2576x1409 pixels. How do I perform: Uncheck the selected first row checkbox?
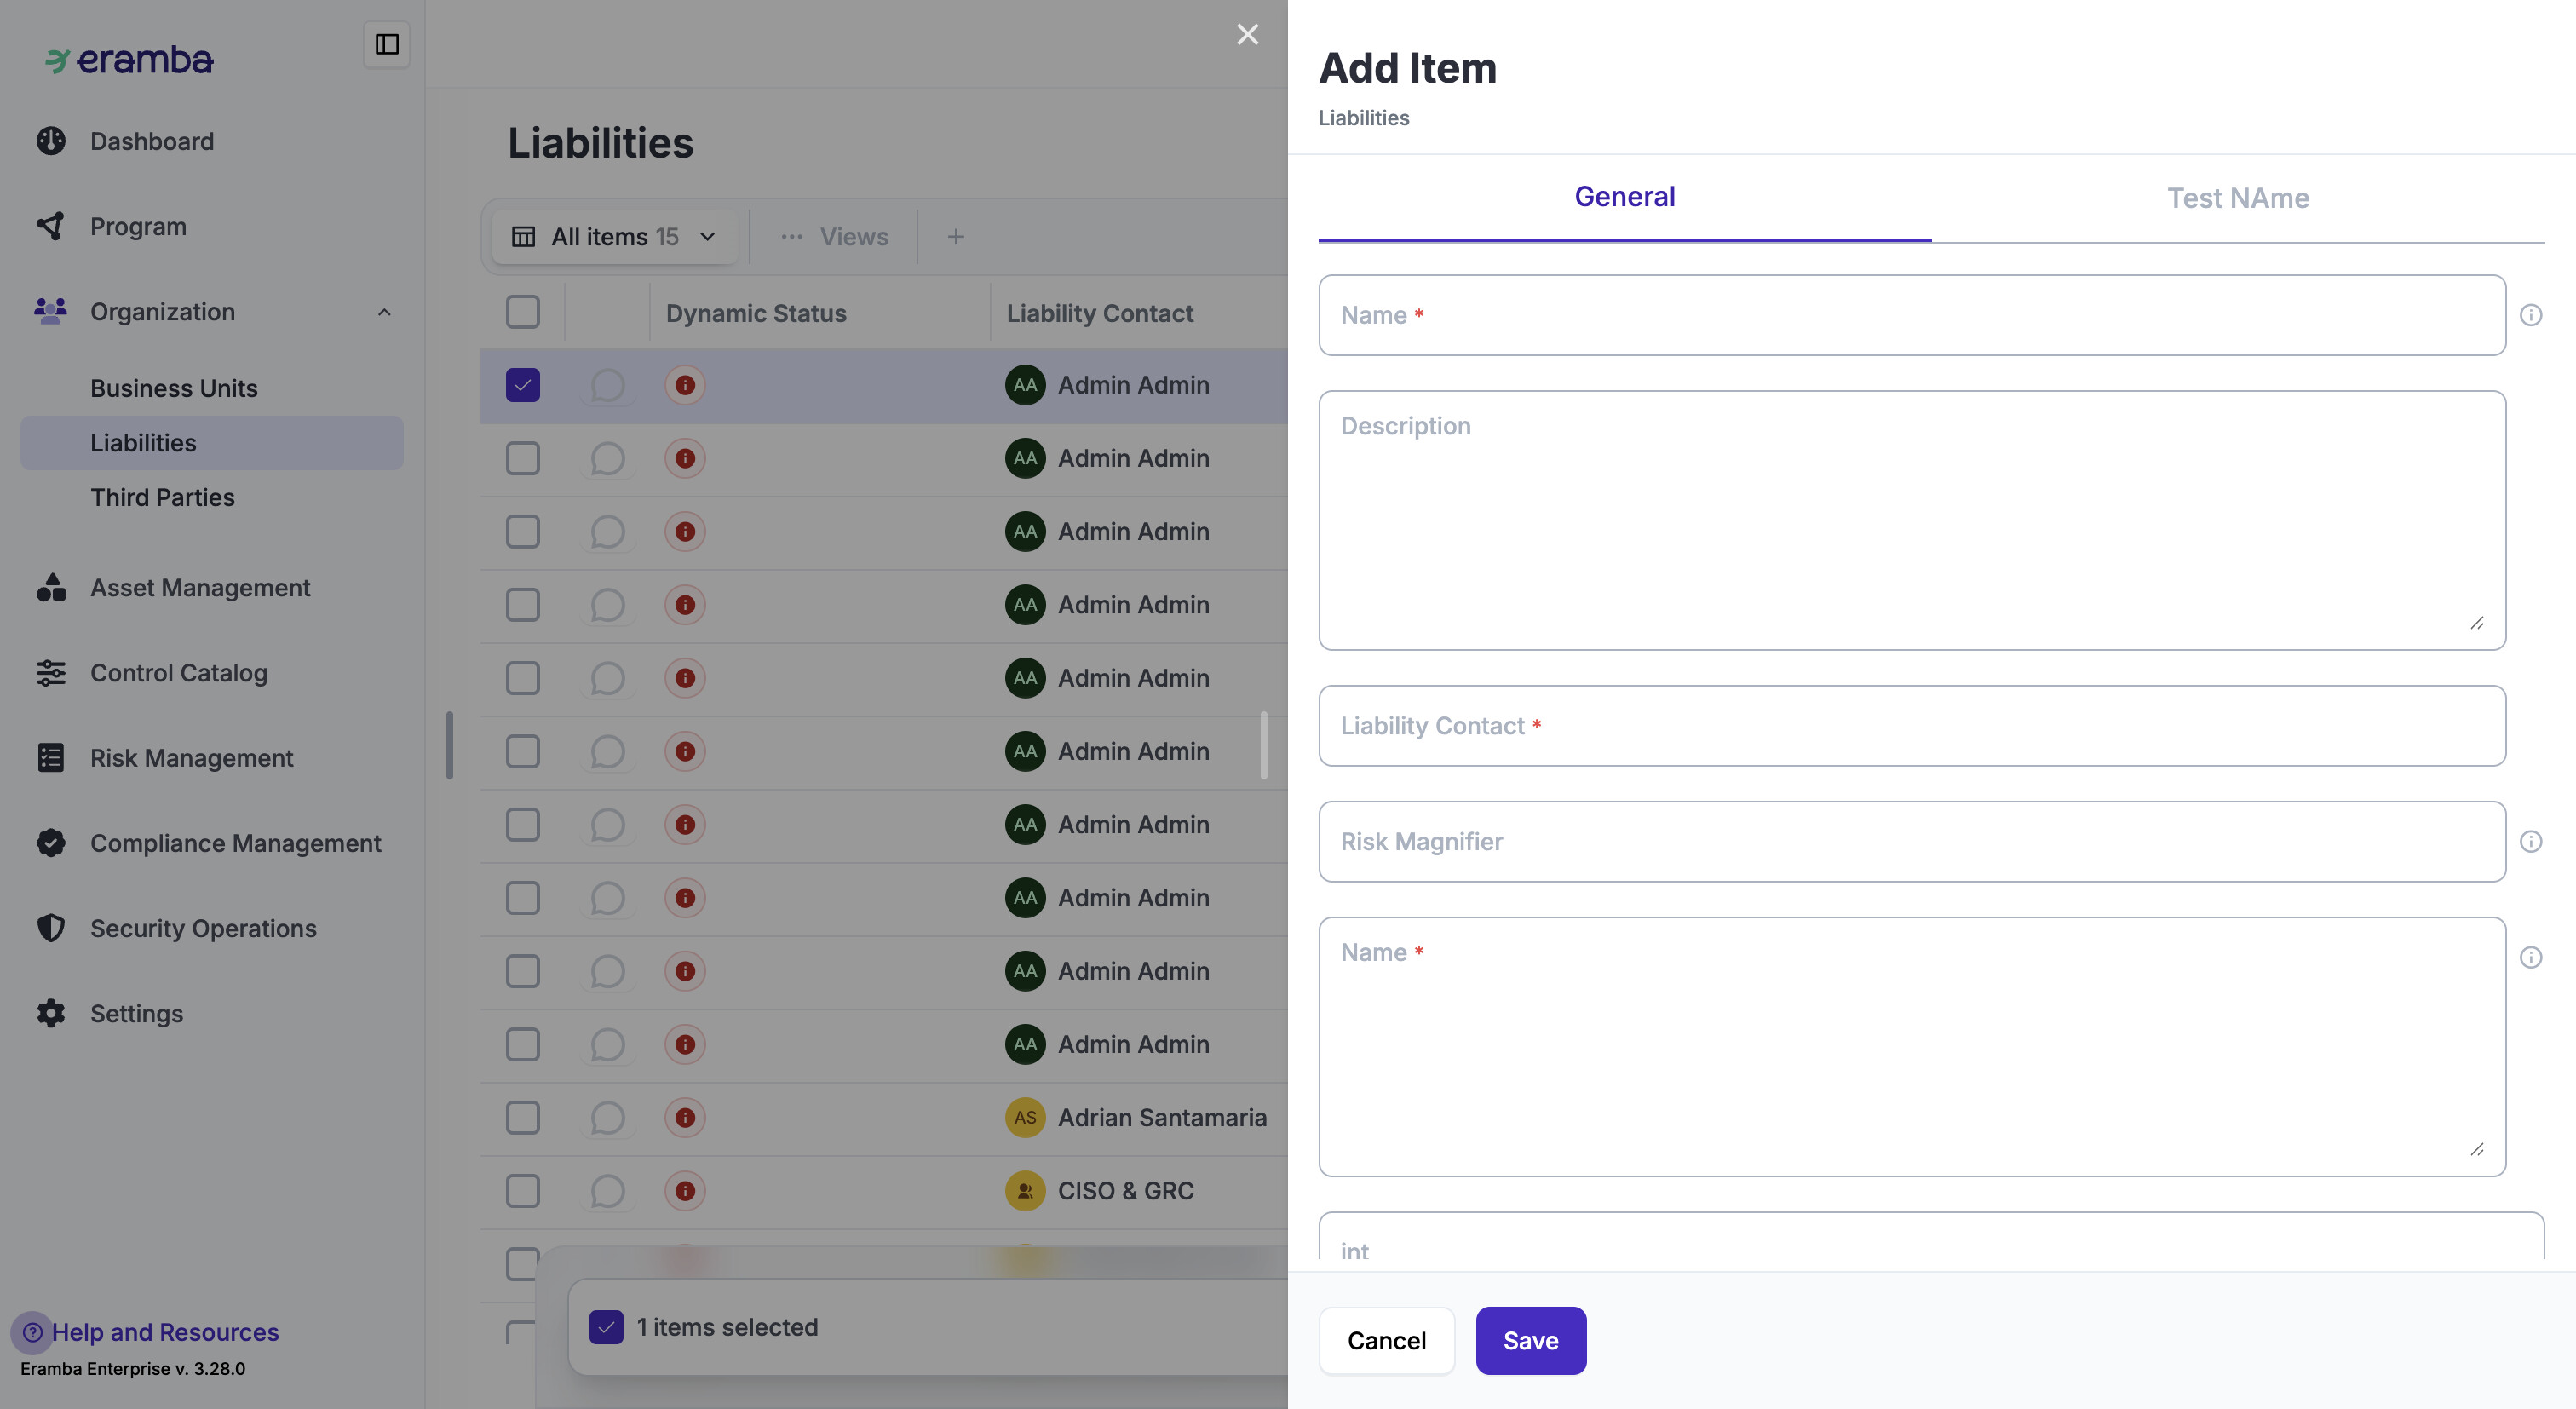(x=523, y=385)
